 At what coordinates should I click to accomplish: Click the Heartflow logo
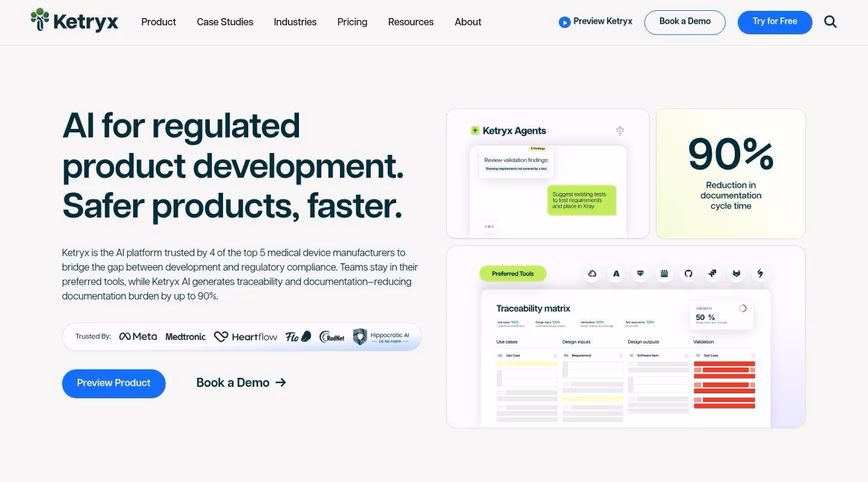click(x=245, y=336)
